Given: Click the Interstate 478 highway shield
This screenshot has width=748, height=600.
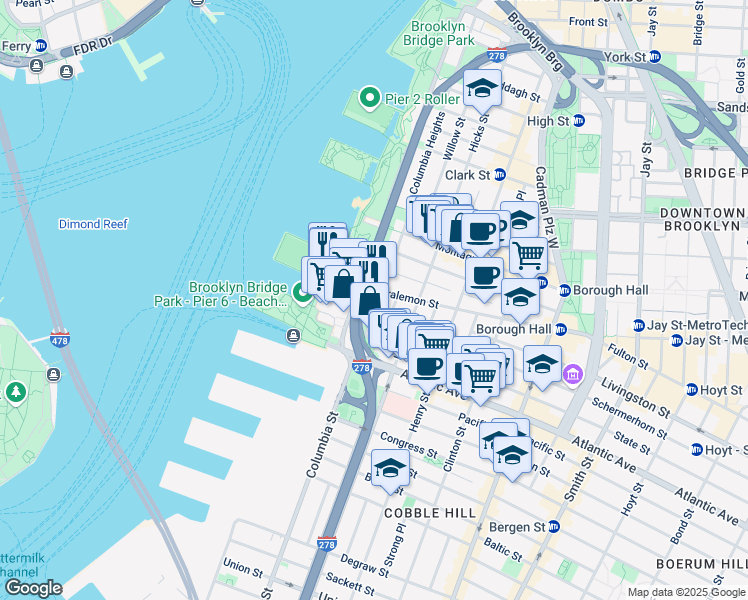Looking at the screenshot, I should 60,339.
